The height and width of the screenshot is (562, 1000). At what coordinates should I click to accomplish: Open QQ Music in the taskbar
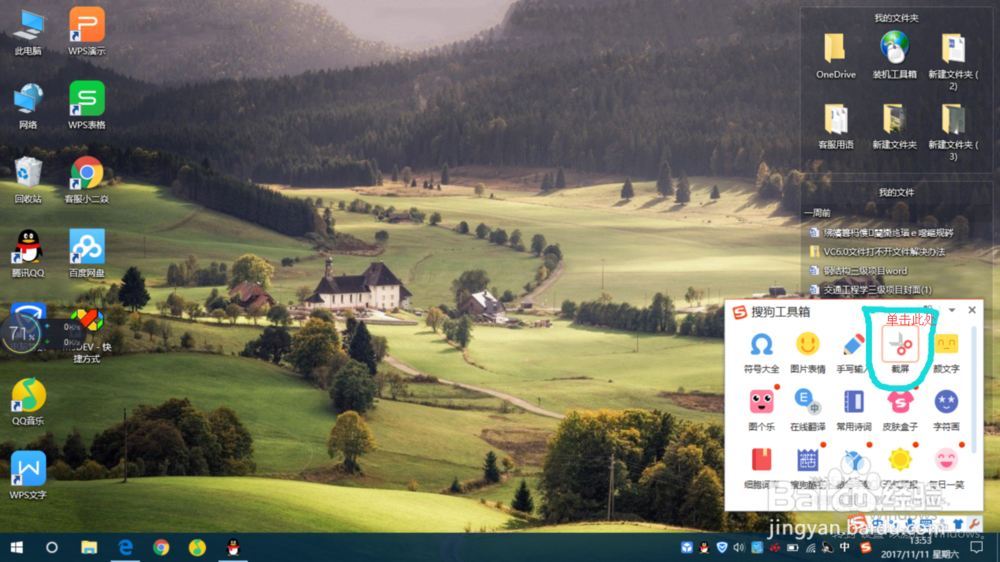tap(197, 547)
